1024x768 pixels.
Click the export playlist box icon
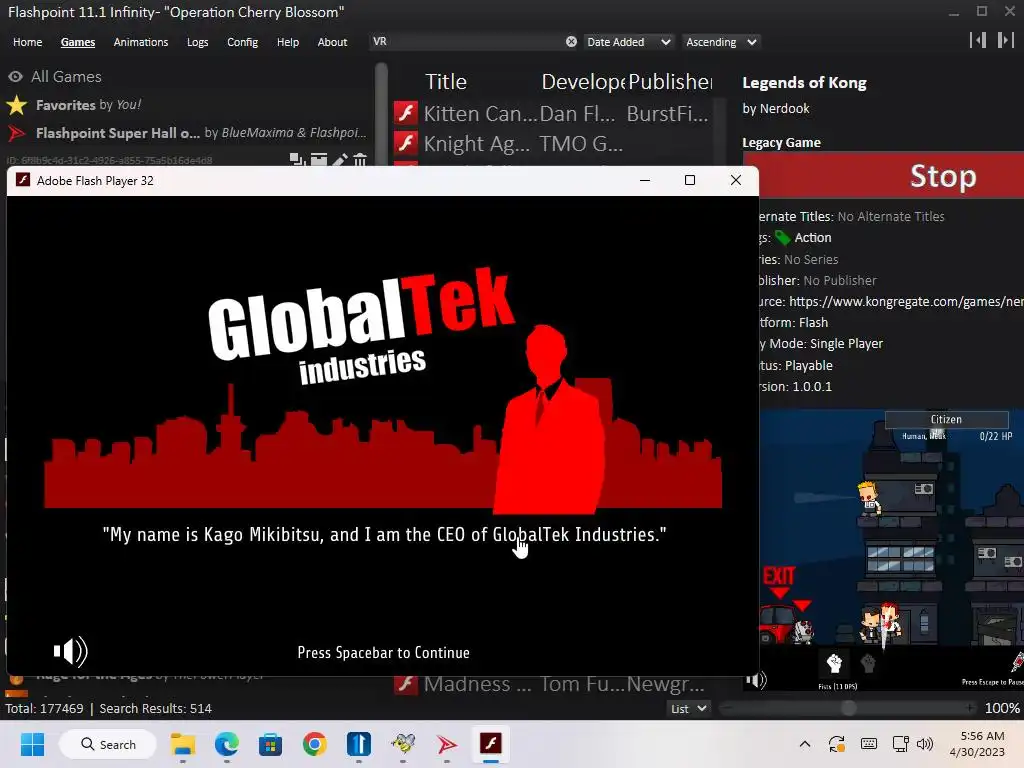coord(319,159)
